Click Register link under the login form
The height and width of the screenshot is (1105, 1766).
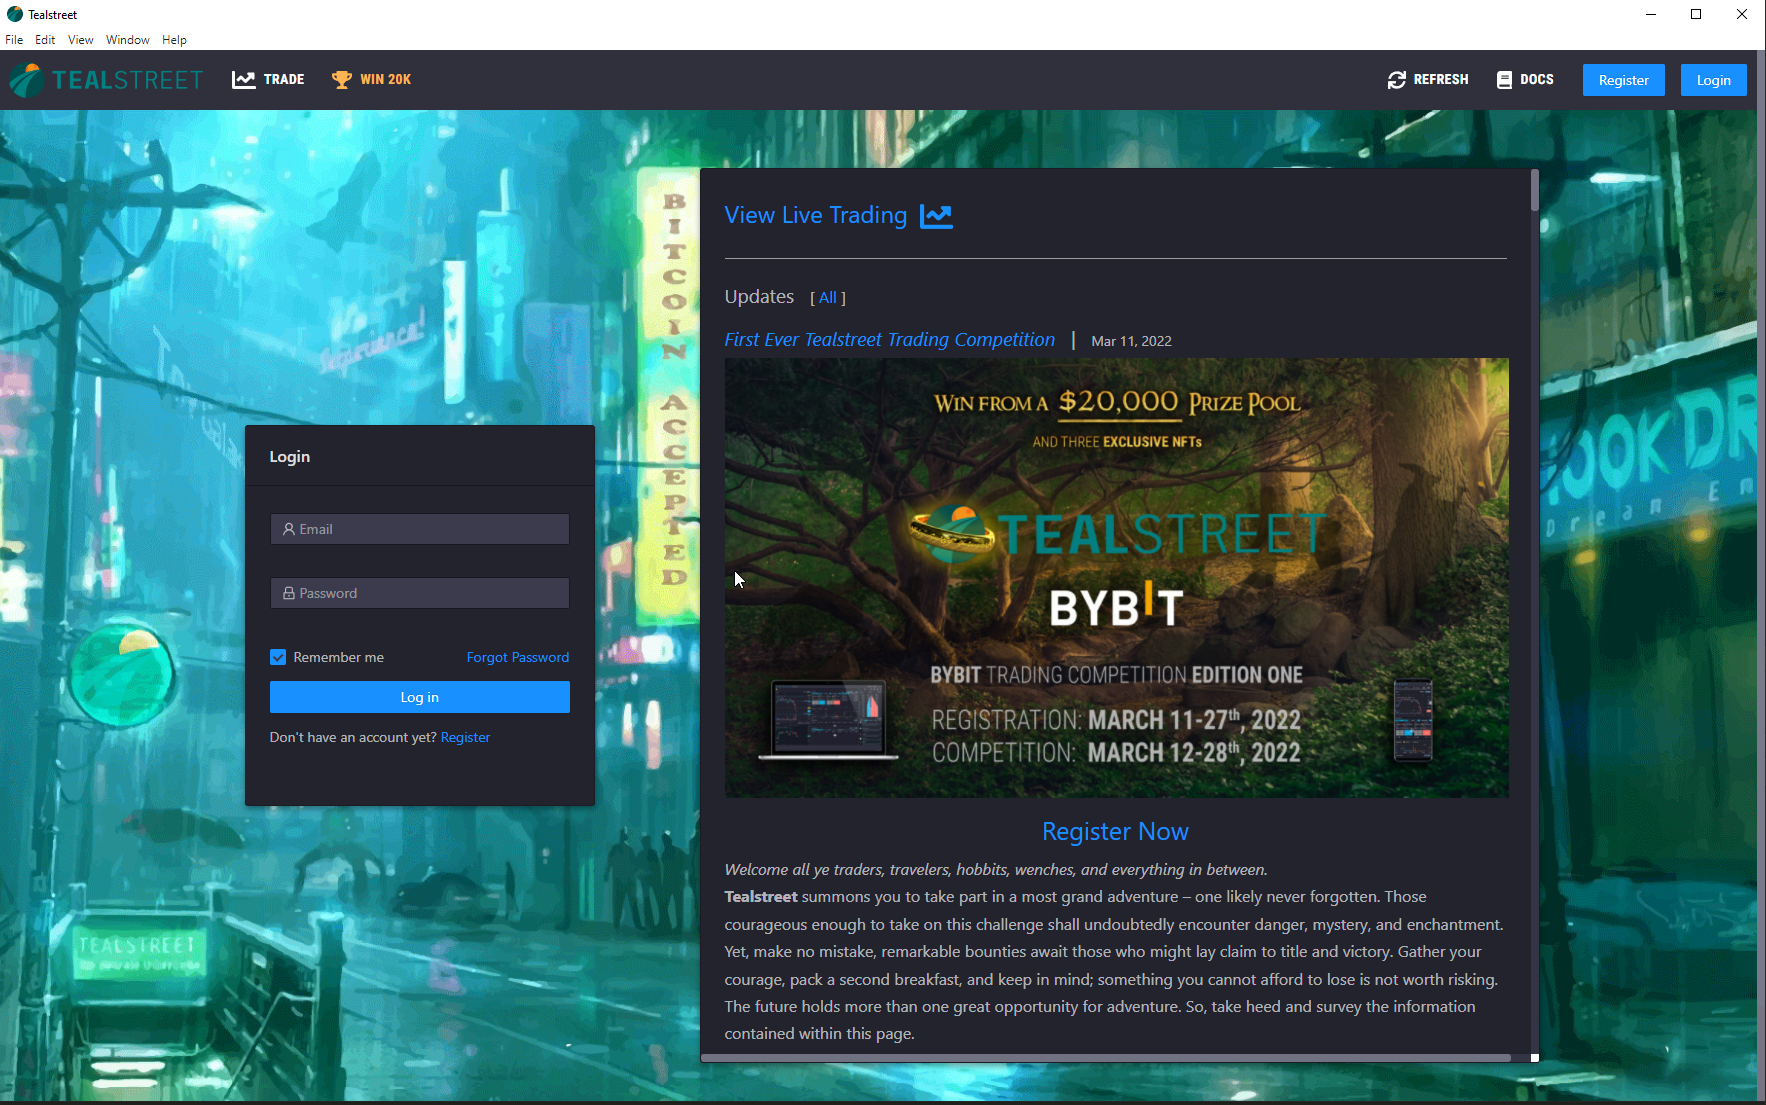(x=465, y=737)
